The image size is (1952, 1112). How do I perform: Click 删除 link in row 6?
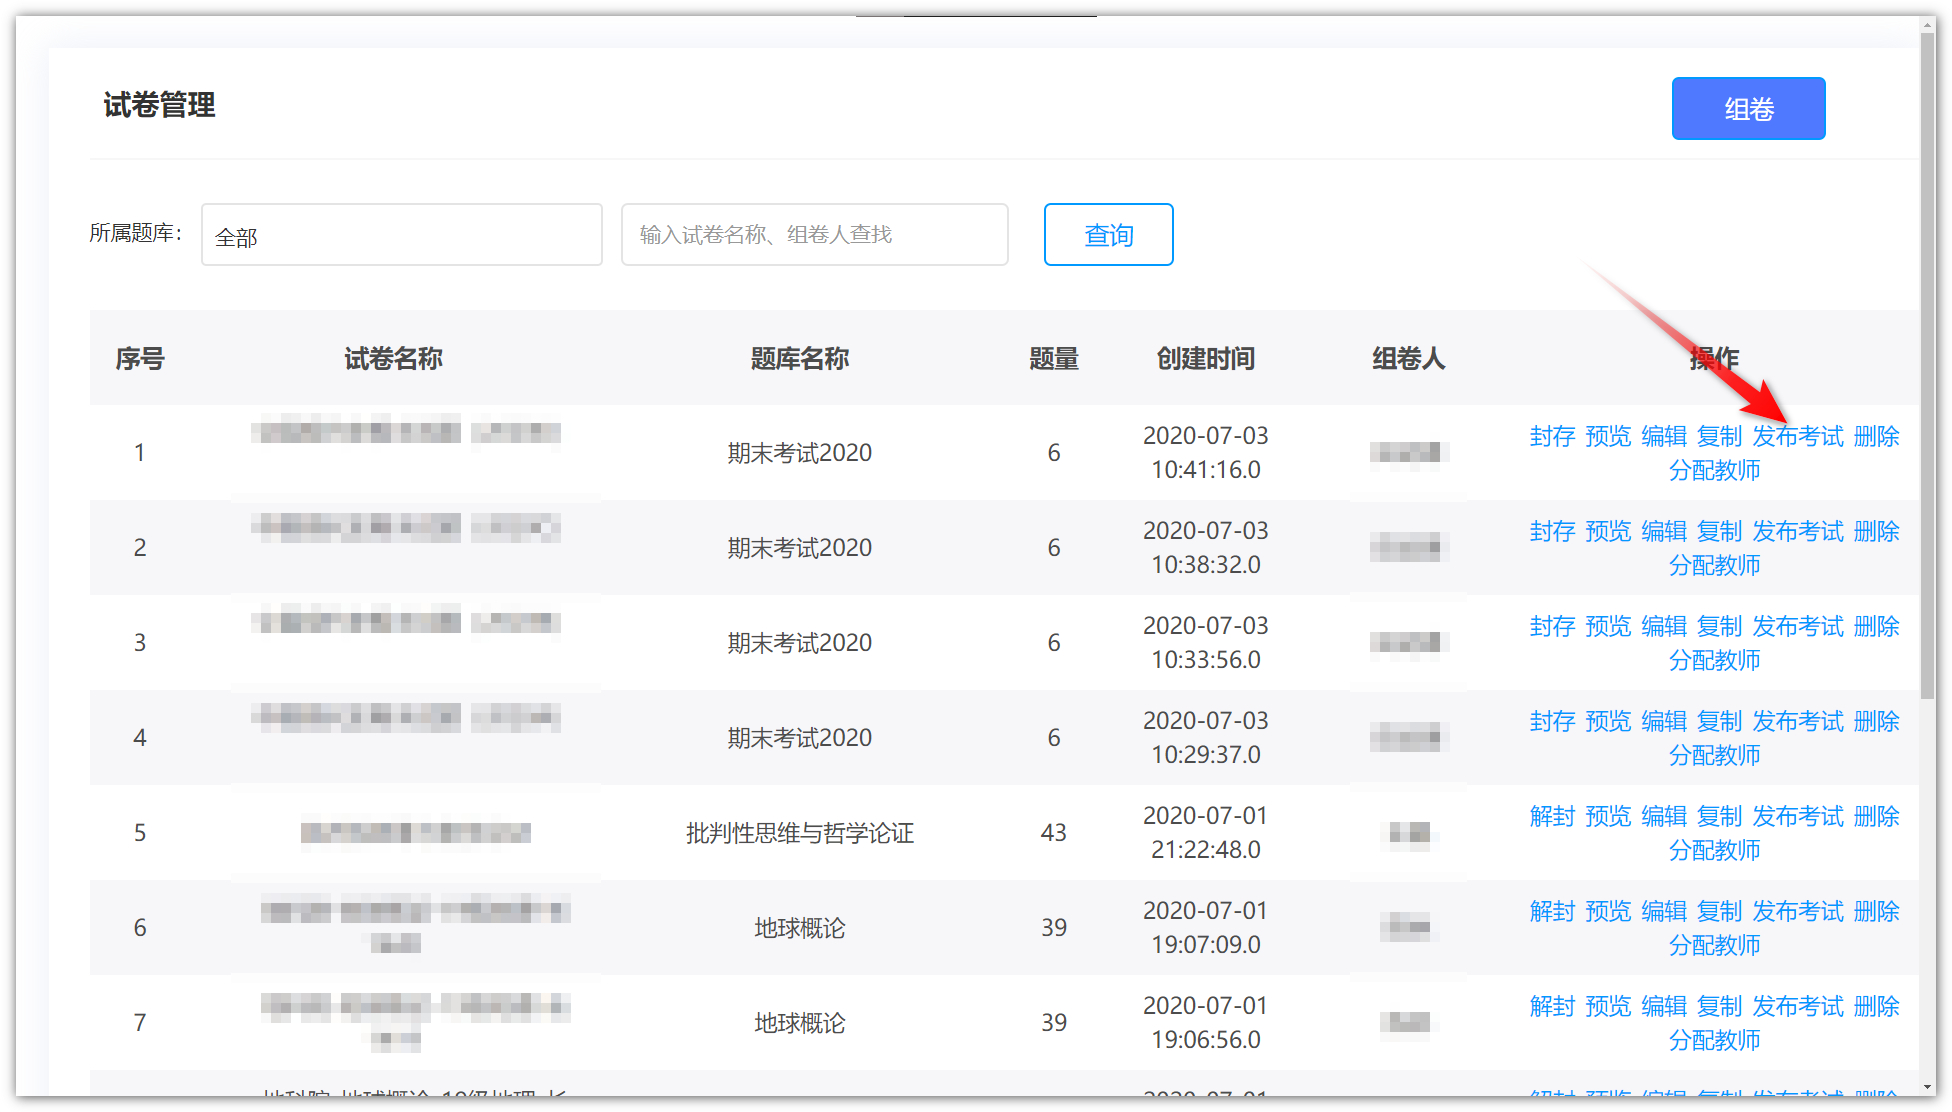[1876, 912]
